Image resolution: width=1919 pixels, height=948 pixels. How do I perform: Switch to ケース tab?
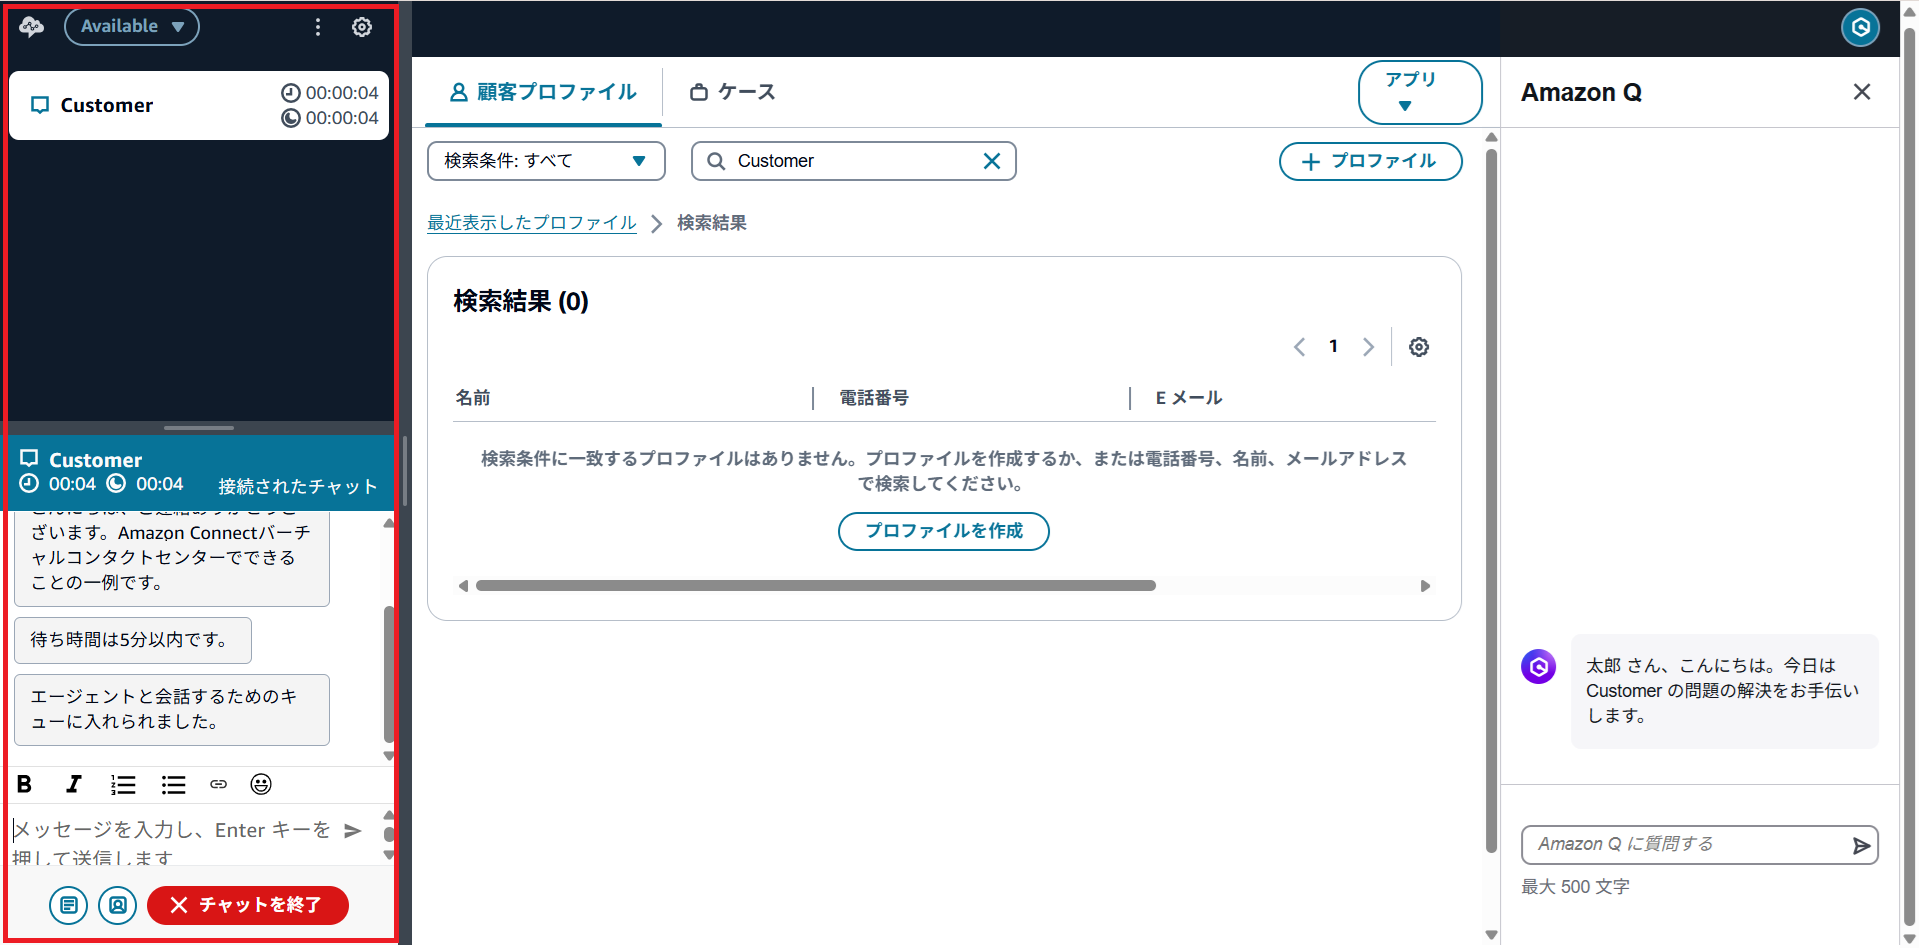(733, 92)
